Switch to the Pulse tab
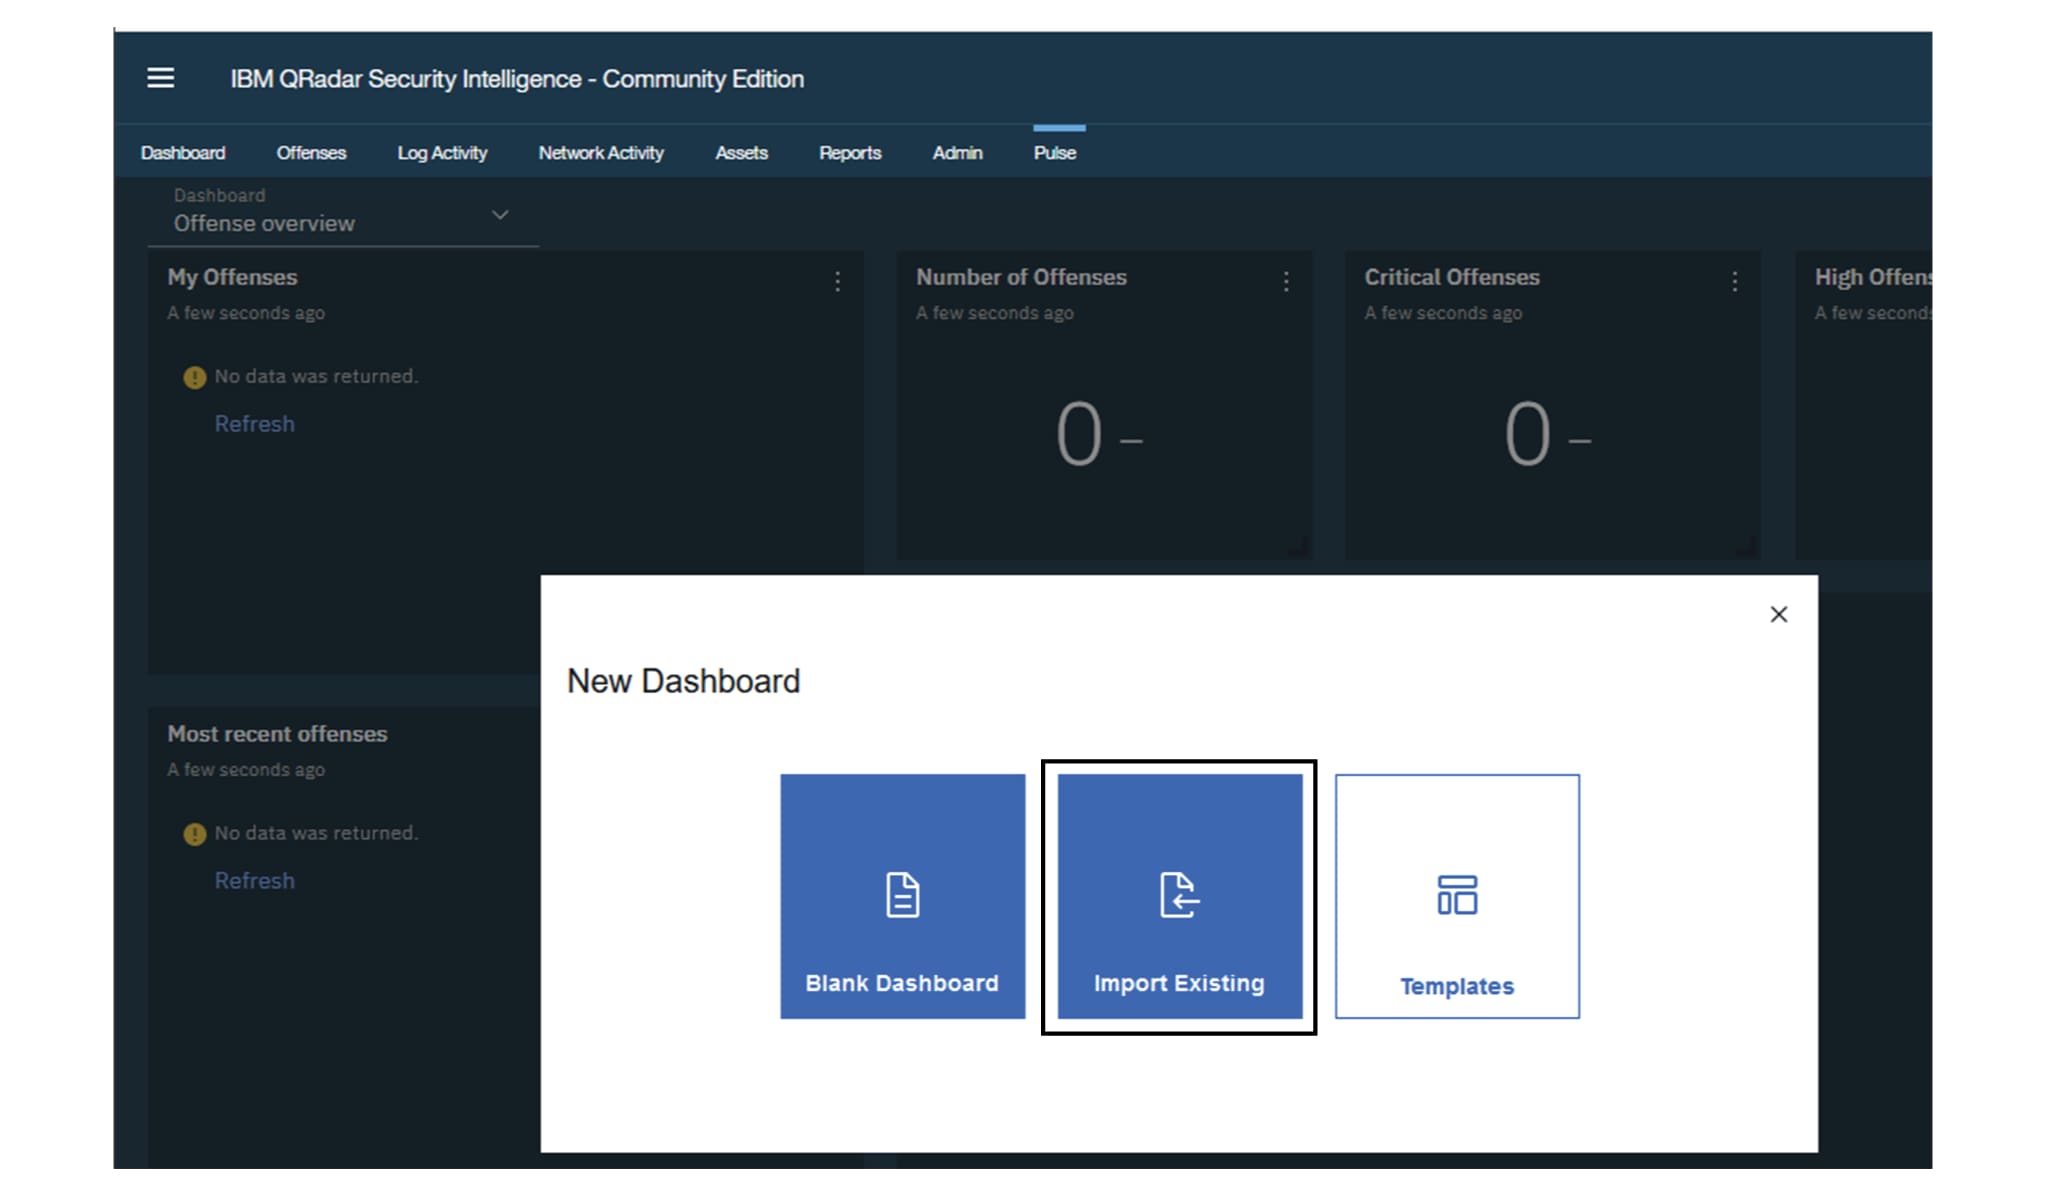Image resolution: width=2046 pixels, height=1196 pixels. coord(1055,152)
